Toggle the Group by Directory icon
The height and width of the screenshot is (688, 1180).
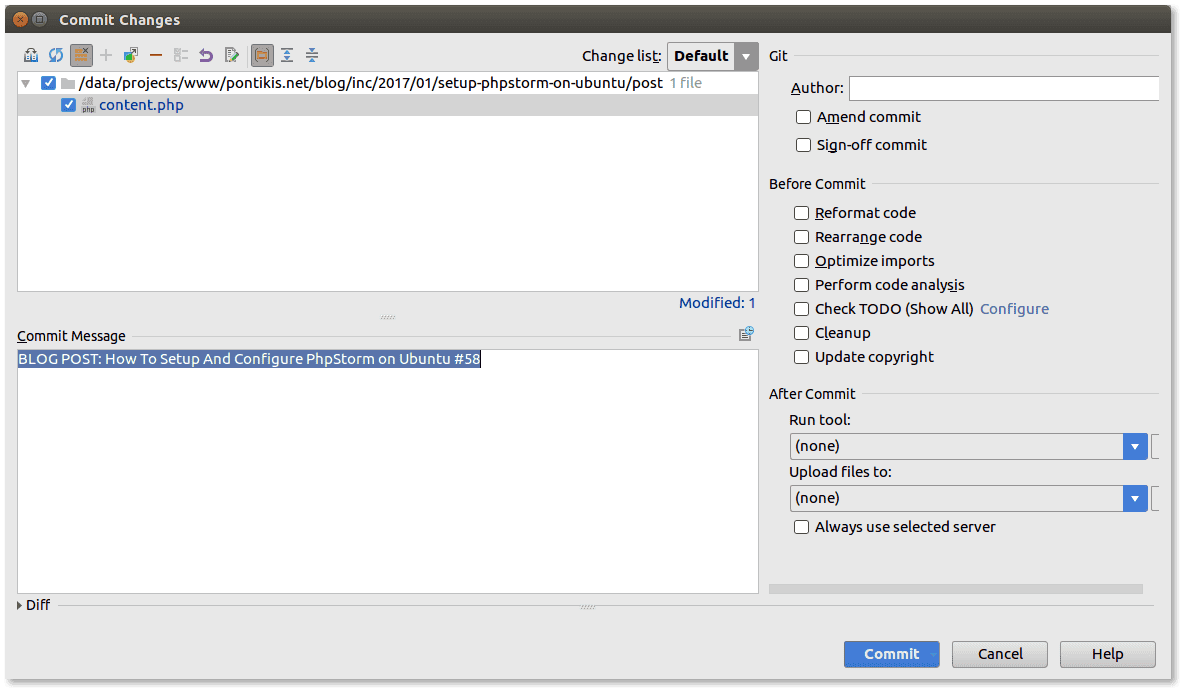click(262, 55)
